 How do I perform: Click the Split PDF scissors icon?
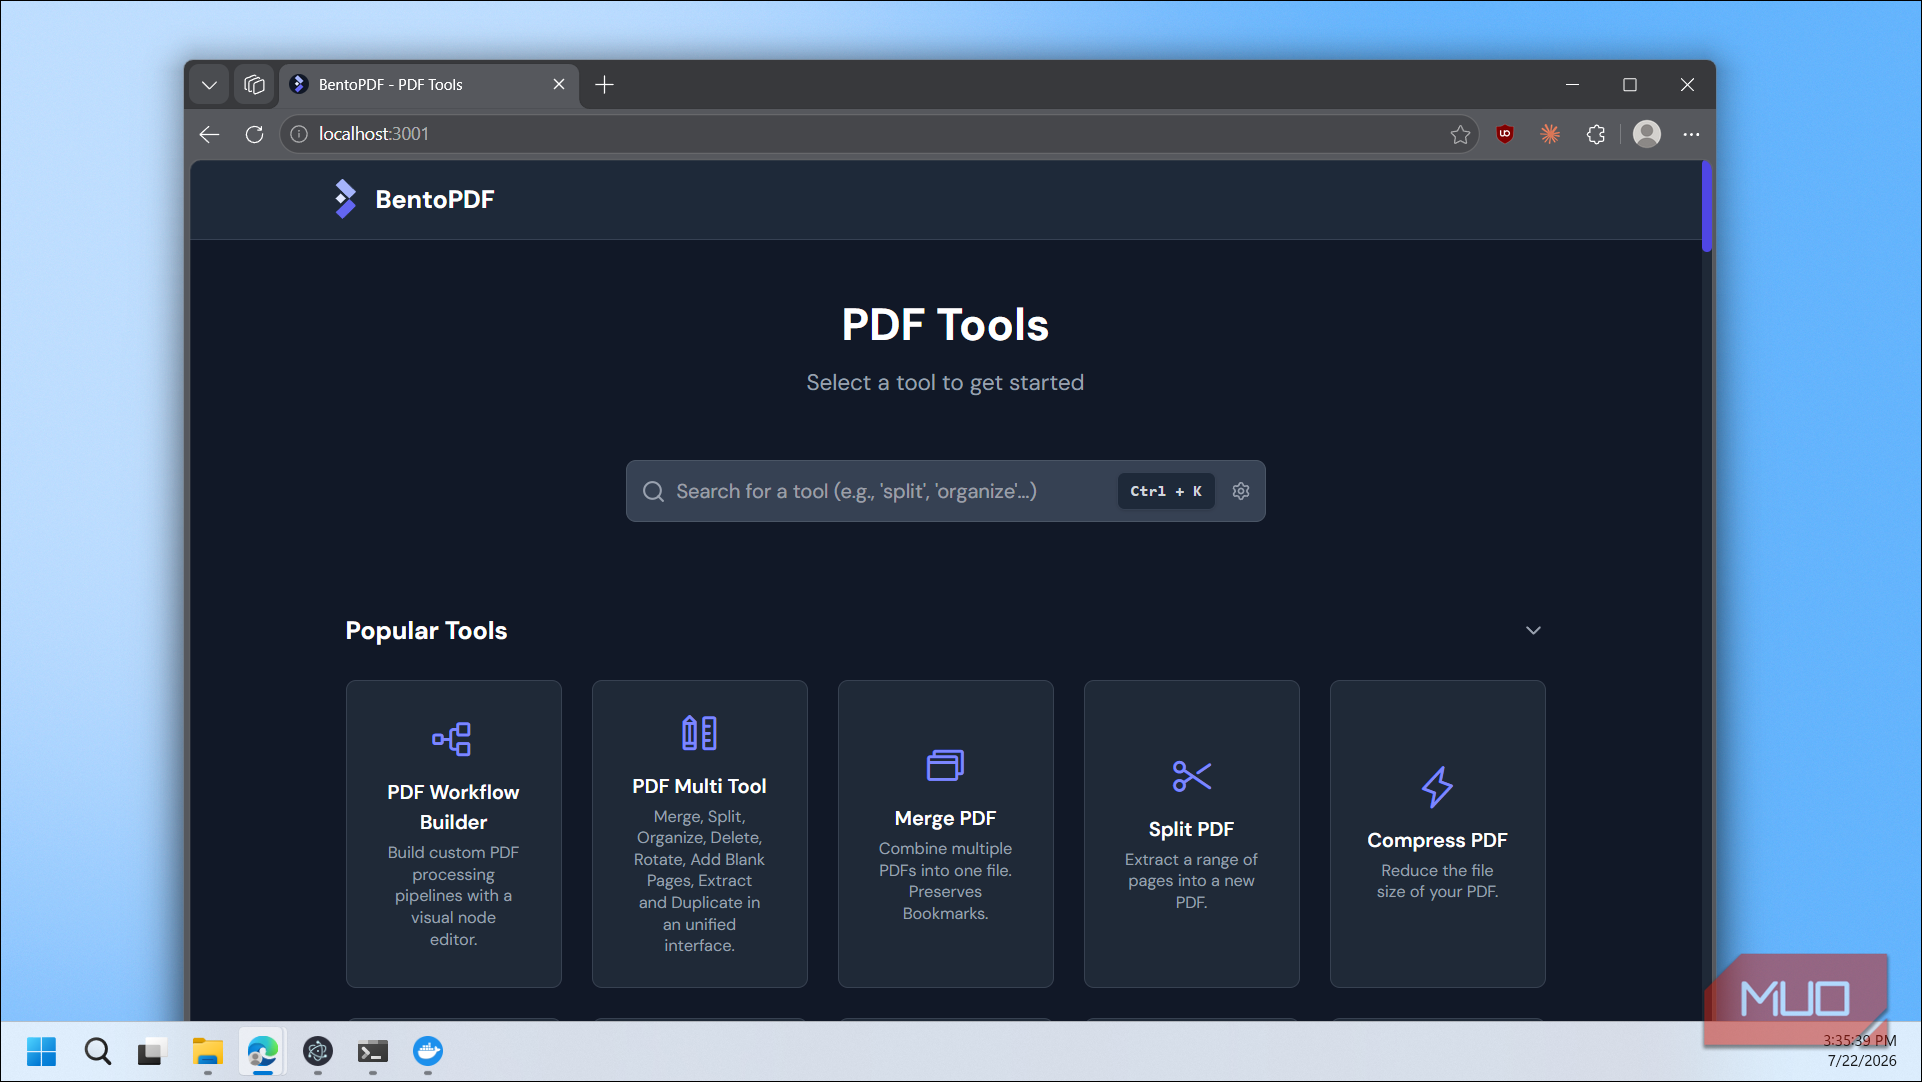(x=1191, y=776)
